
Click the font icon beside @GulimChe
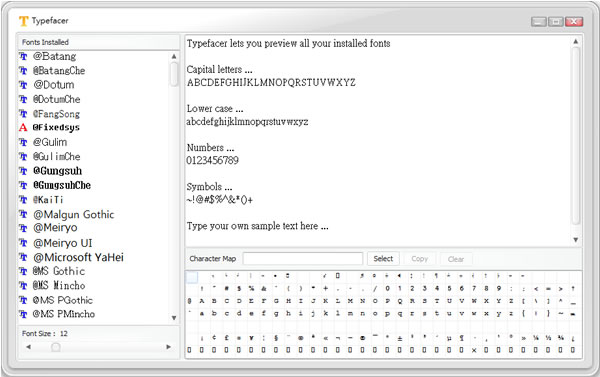[x=23, y=157]
